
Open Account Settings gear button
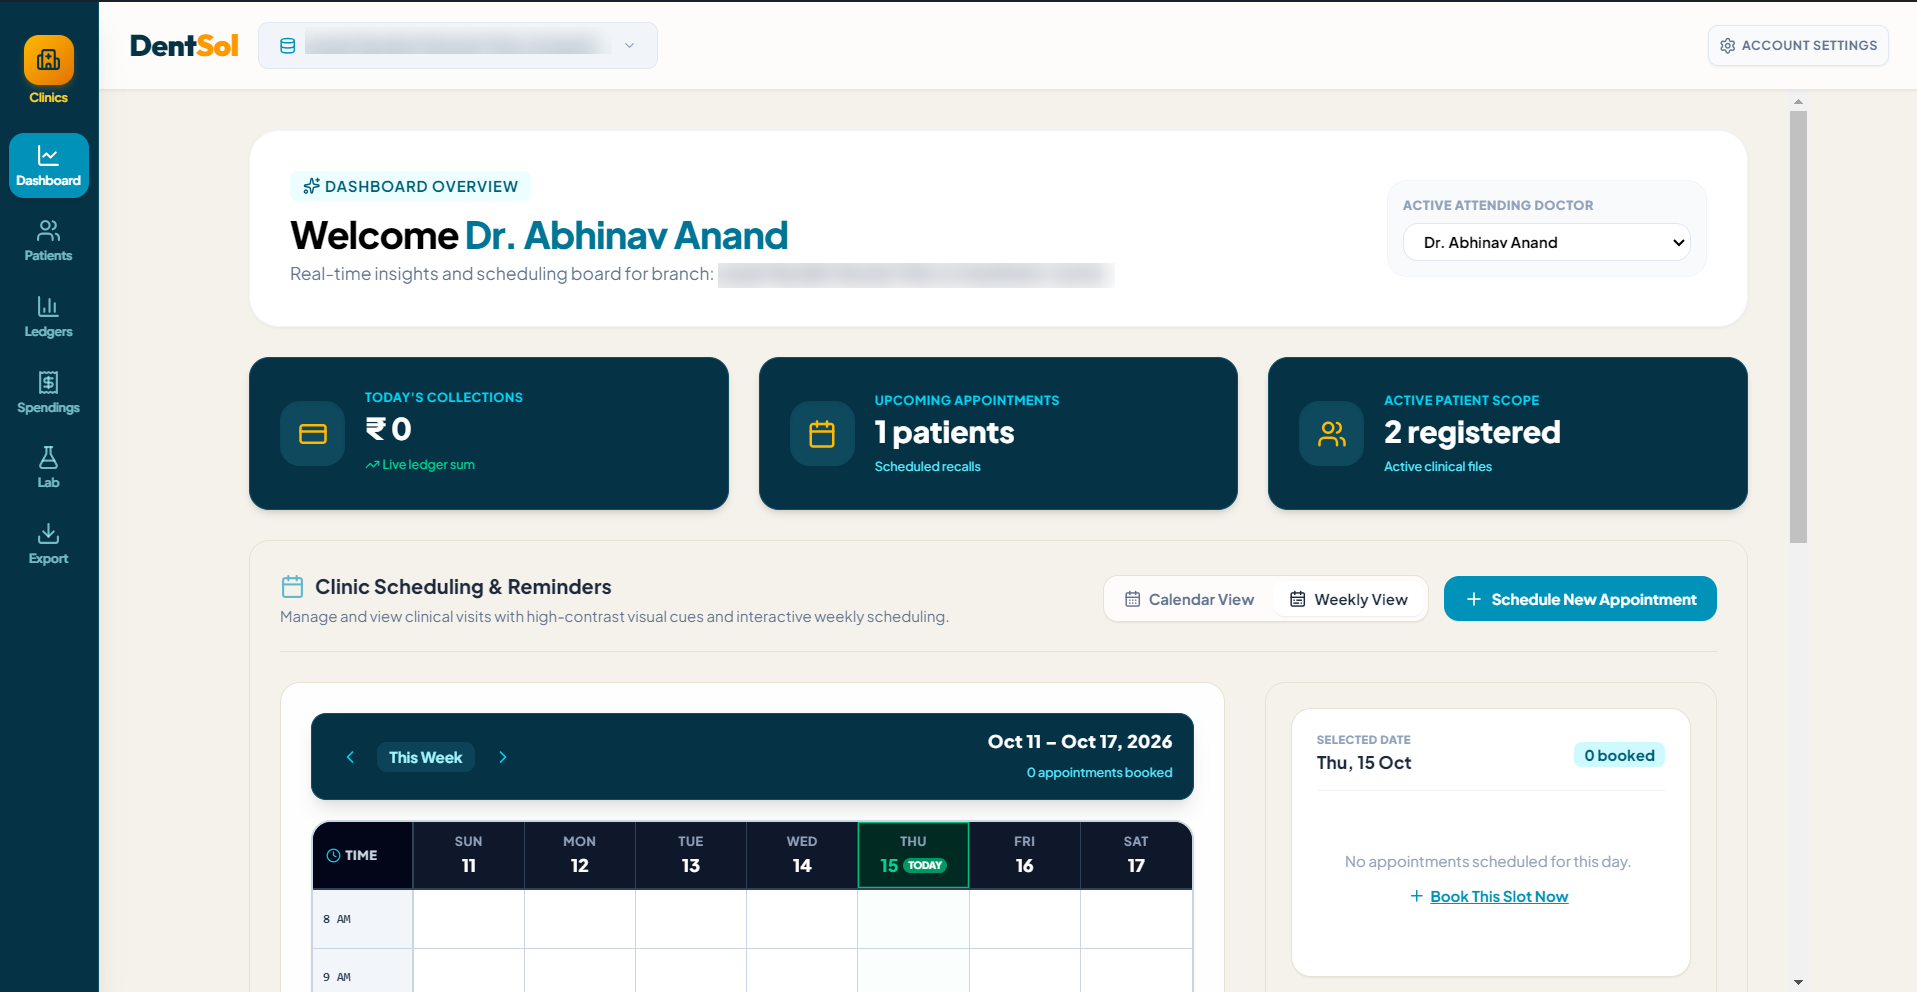(x=1798, y=46)
